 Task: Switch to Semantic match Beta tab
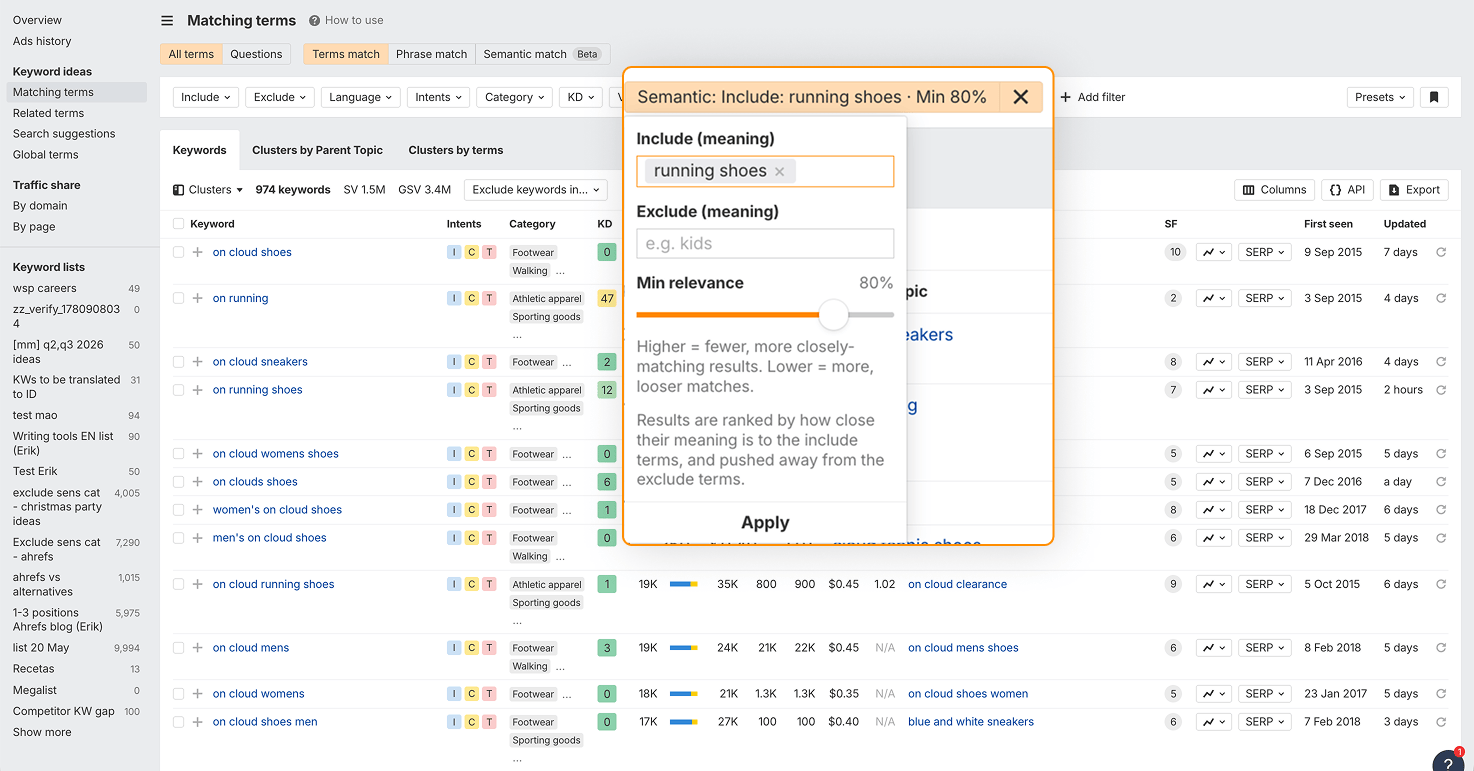542,54
